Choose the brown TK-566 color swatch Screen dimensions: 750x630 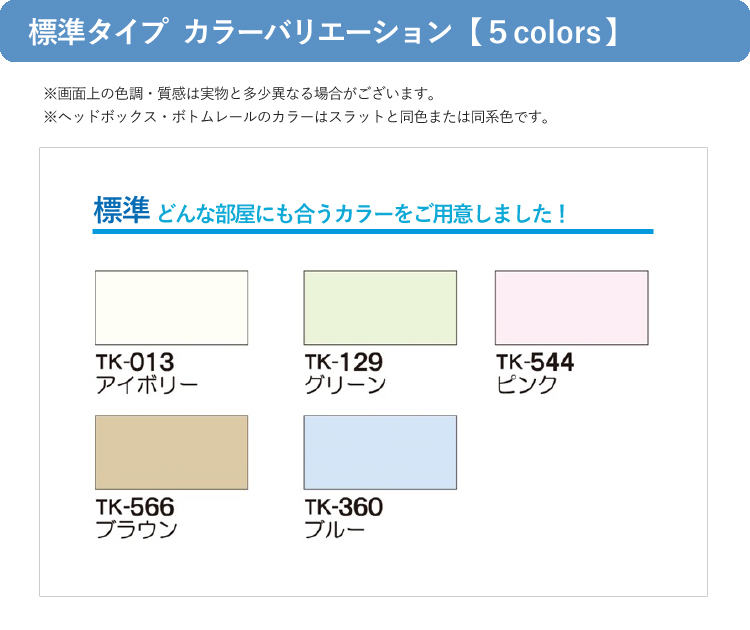[171, 452]
